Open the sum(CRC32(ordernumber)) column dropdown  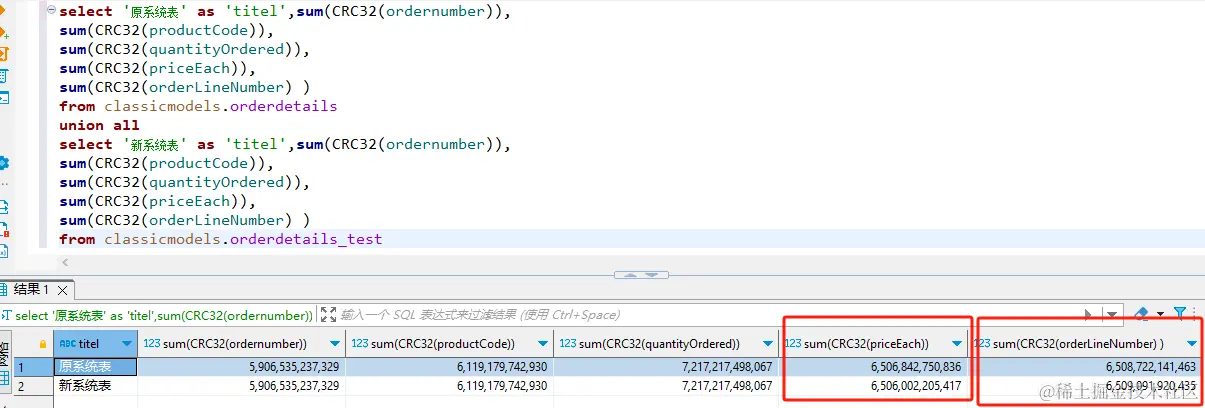click(335, 344)
